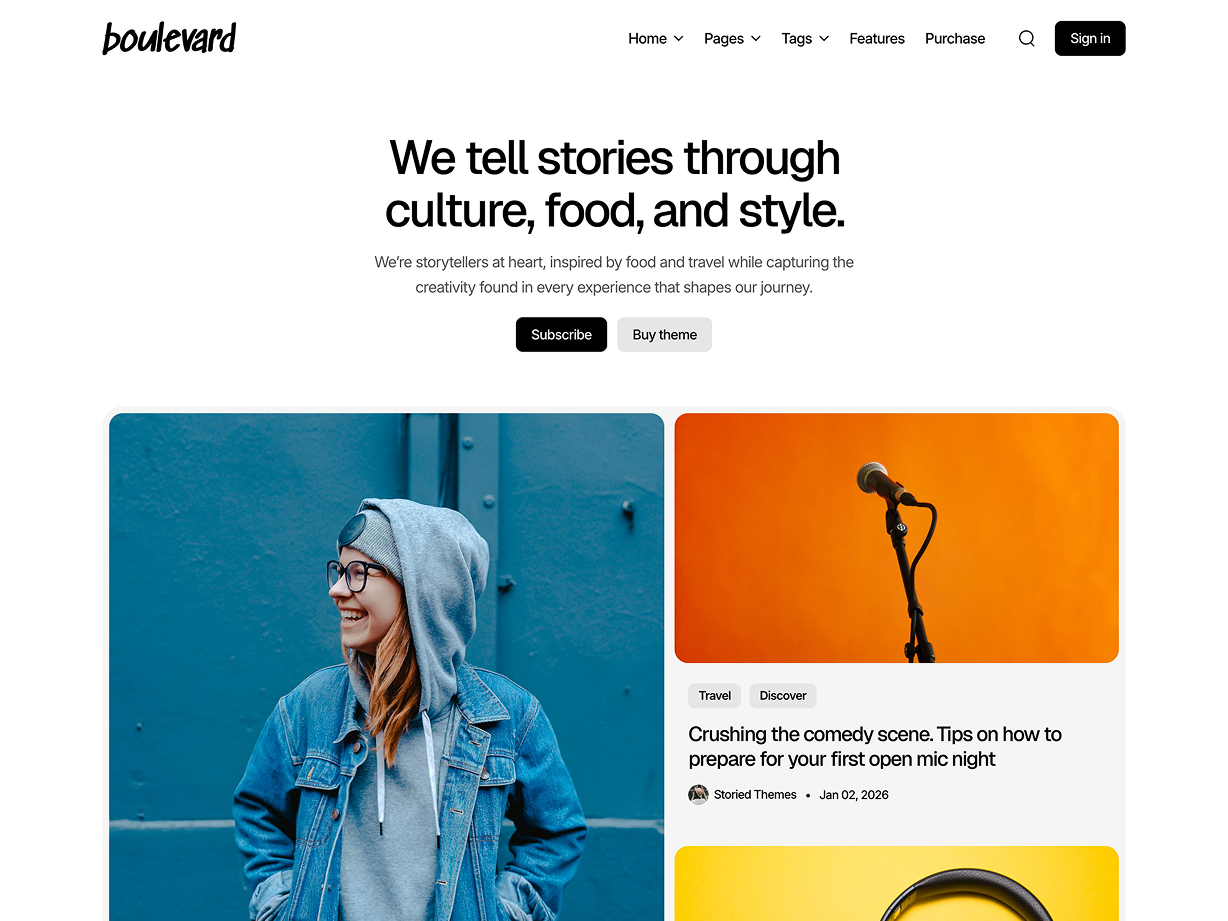
Task: Click the boulevard logo
Action: click(169, 38)
